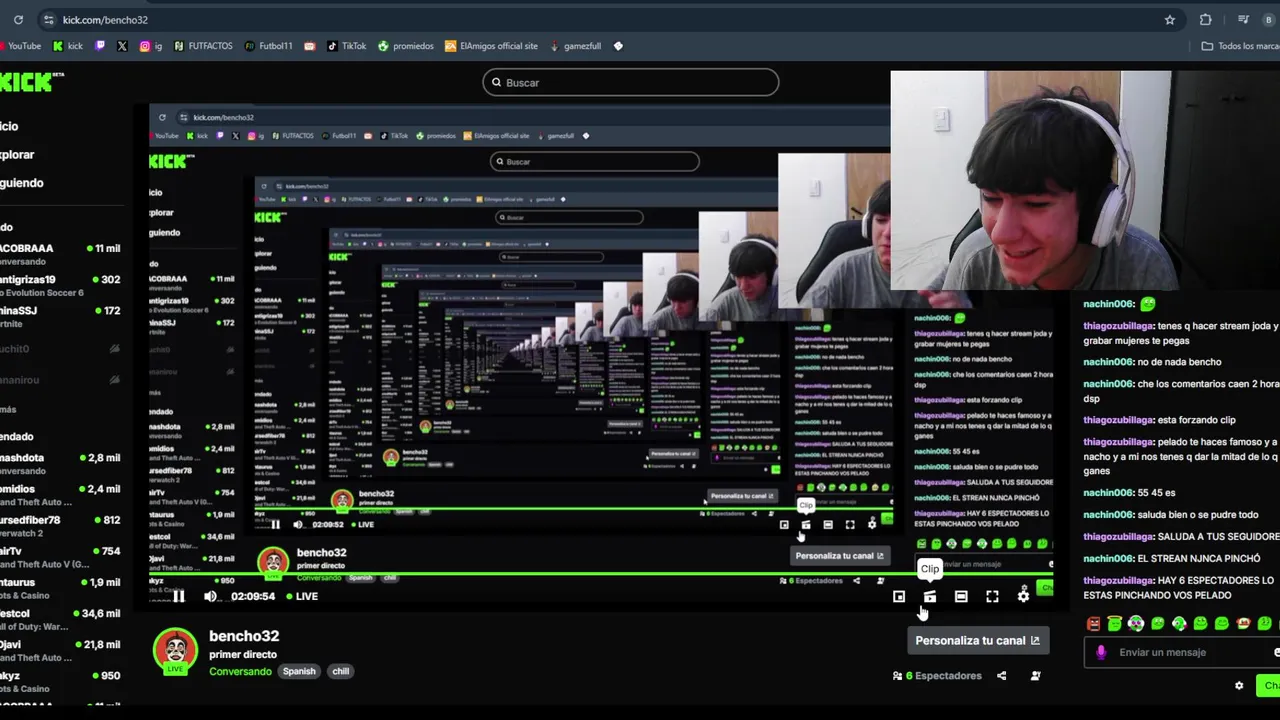Open sidebar channel with 11 mil viewers
The height and width of the screenshot is (720, 1280).
click(x=60, y=255)
